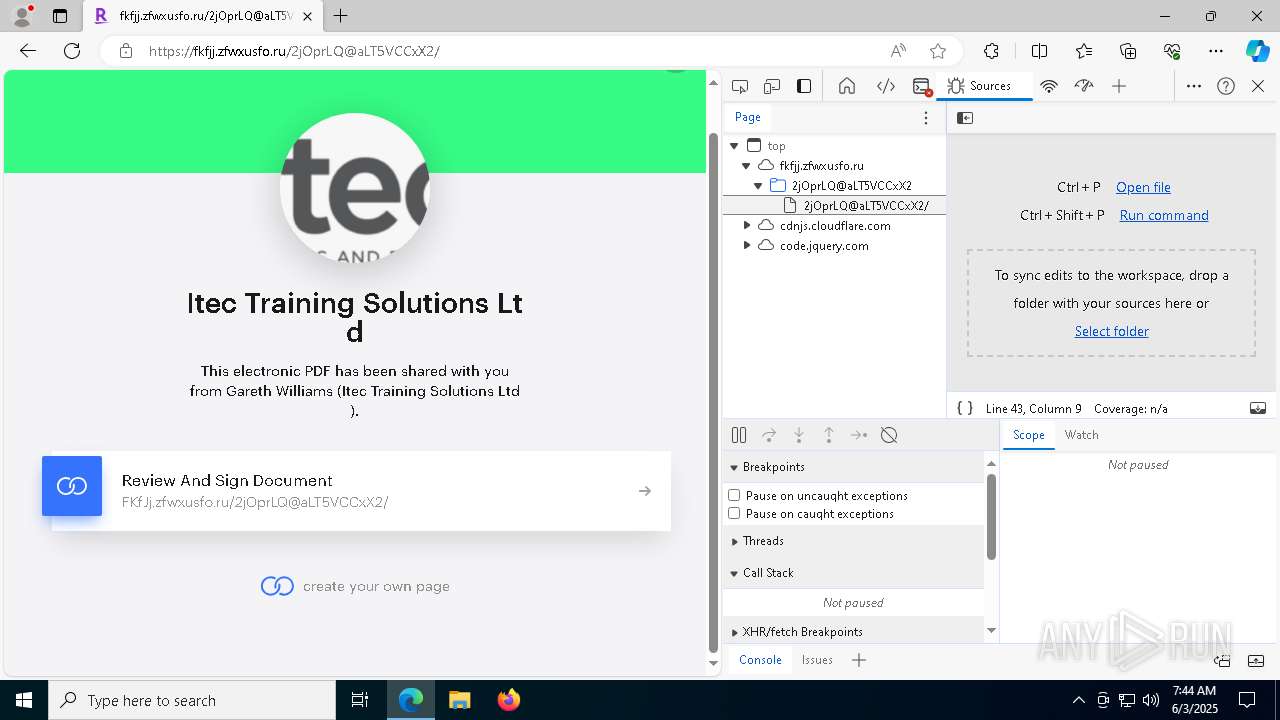Click the Run command link
This screenshot has width=1280, height=720.
[1164, 215]
